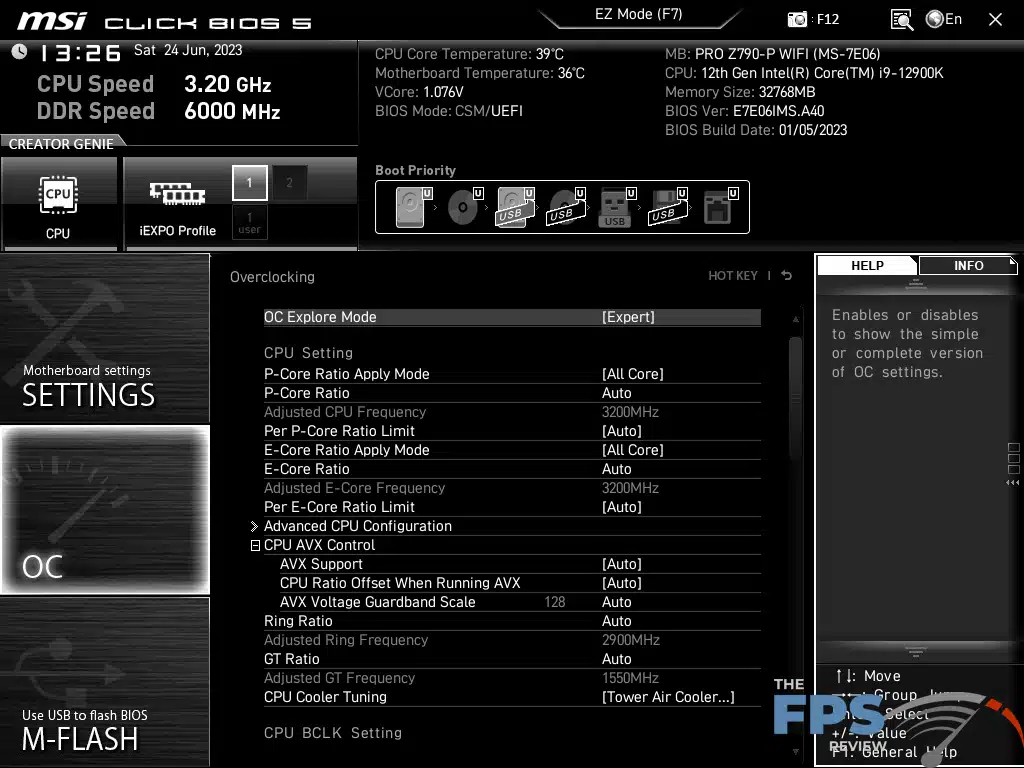Switch to the INFO tab
Viewport: 1024px width, 768px height.
coord(968,265)
